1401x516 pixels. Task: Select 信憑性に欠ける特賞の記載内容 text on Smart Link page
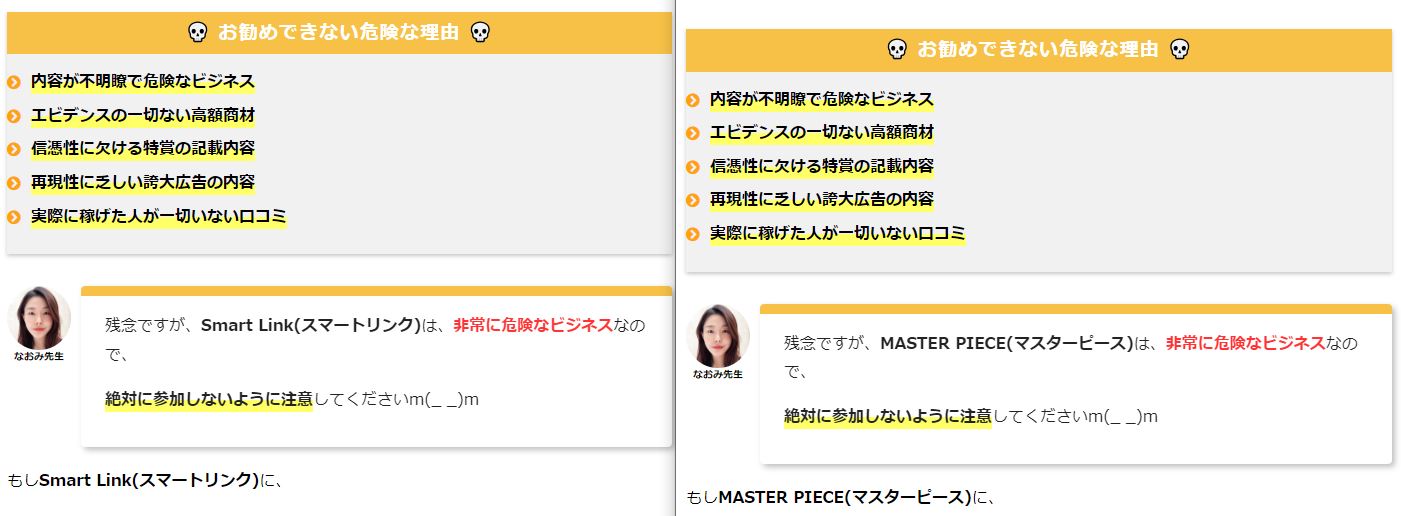point(143,148)
